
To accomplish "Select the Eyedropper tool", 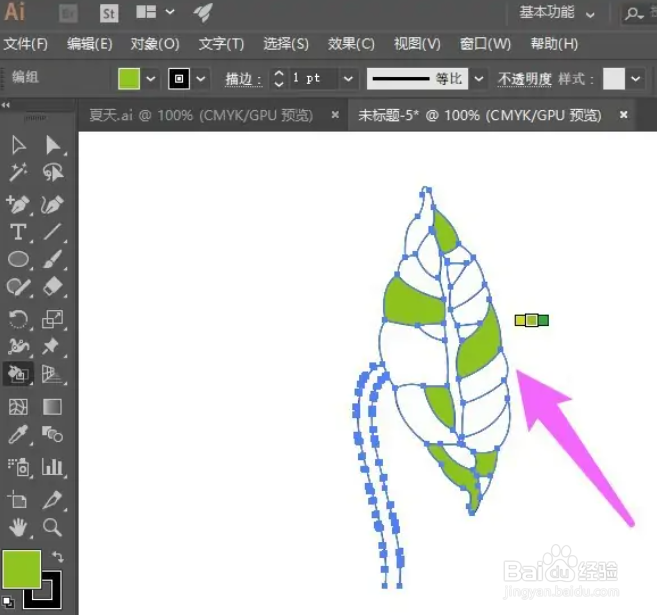I will [18, 434].
